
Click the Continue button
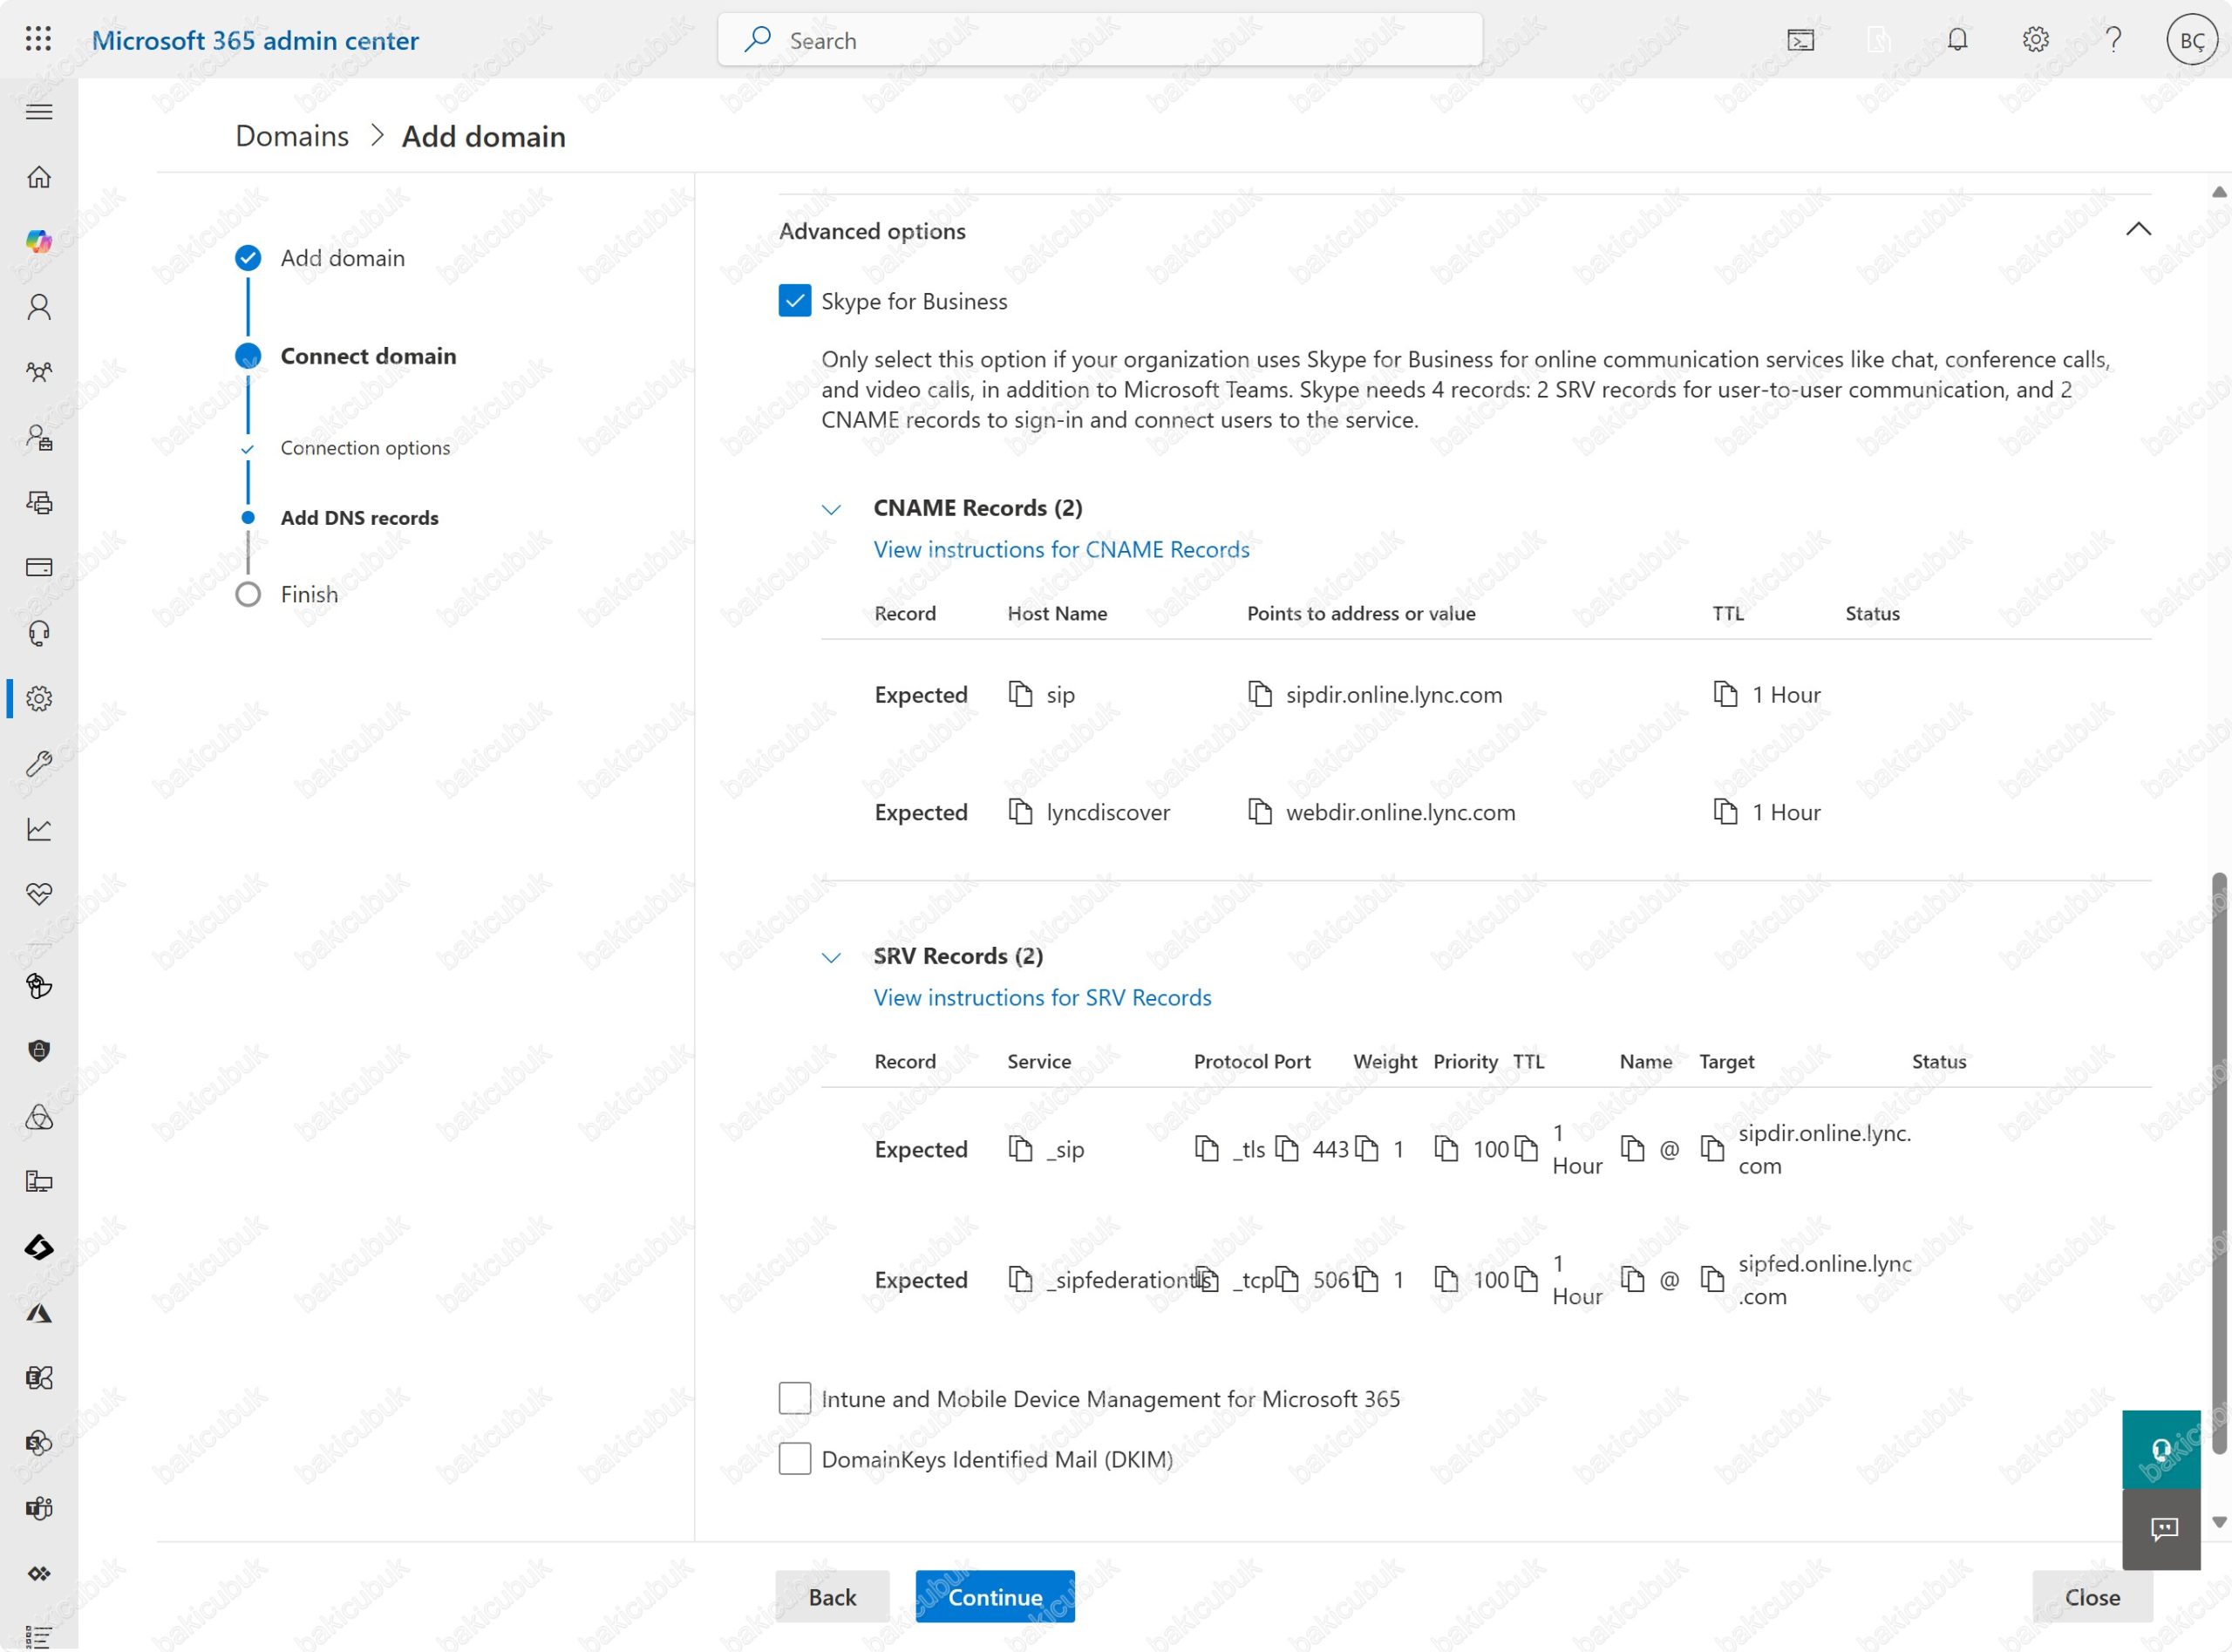pos(994,1597)
